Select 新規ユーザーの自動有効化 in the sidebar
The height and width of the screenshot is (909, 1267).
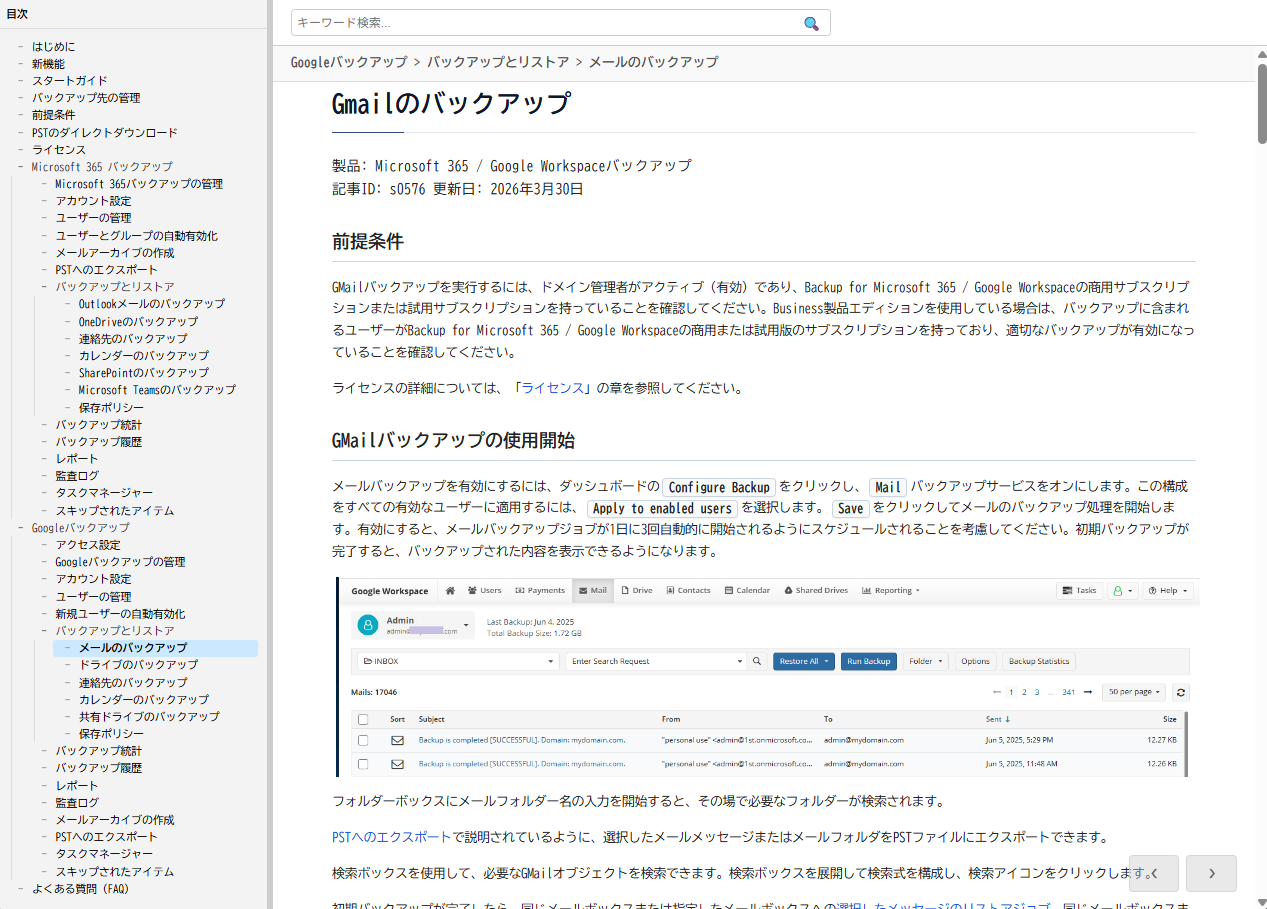click(120, 614)
